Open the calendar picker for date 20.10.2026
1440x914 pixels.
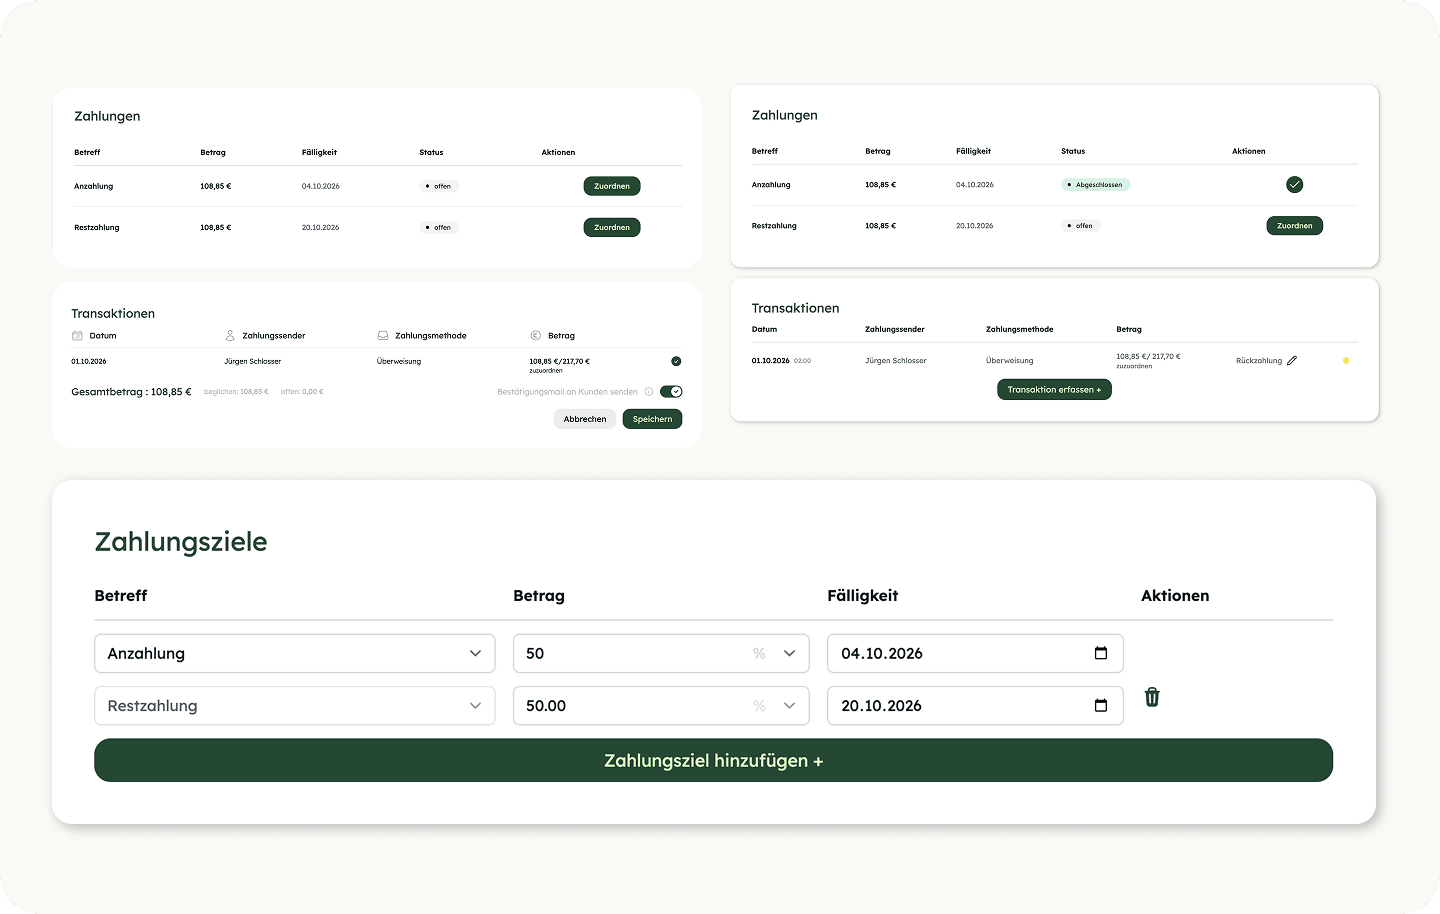click(1101, 705)
